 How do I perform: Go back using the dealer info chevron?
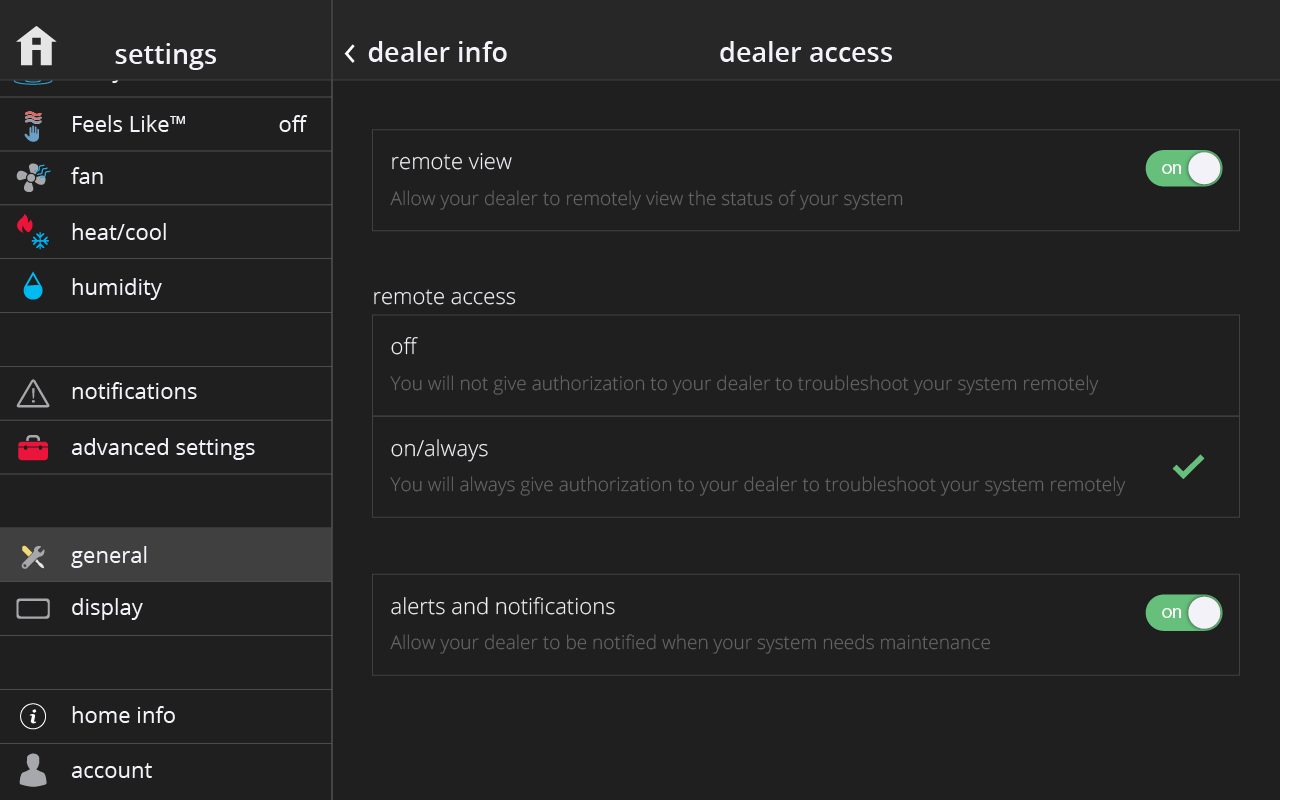tap(350, 54)
